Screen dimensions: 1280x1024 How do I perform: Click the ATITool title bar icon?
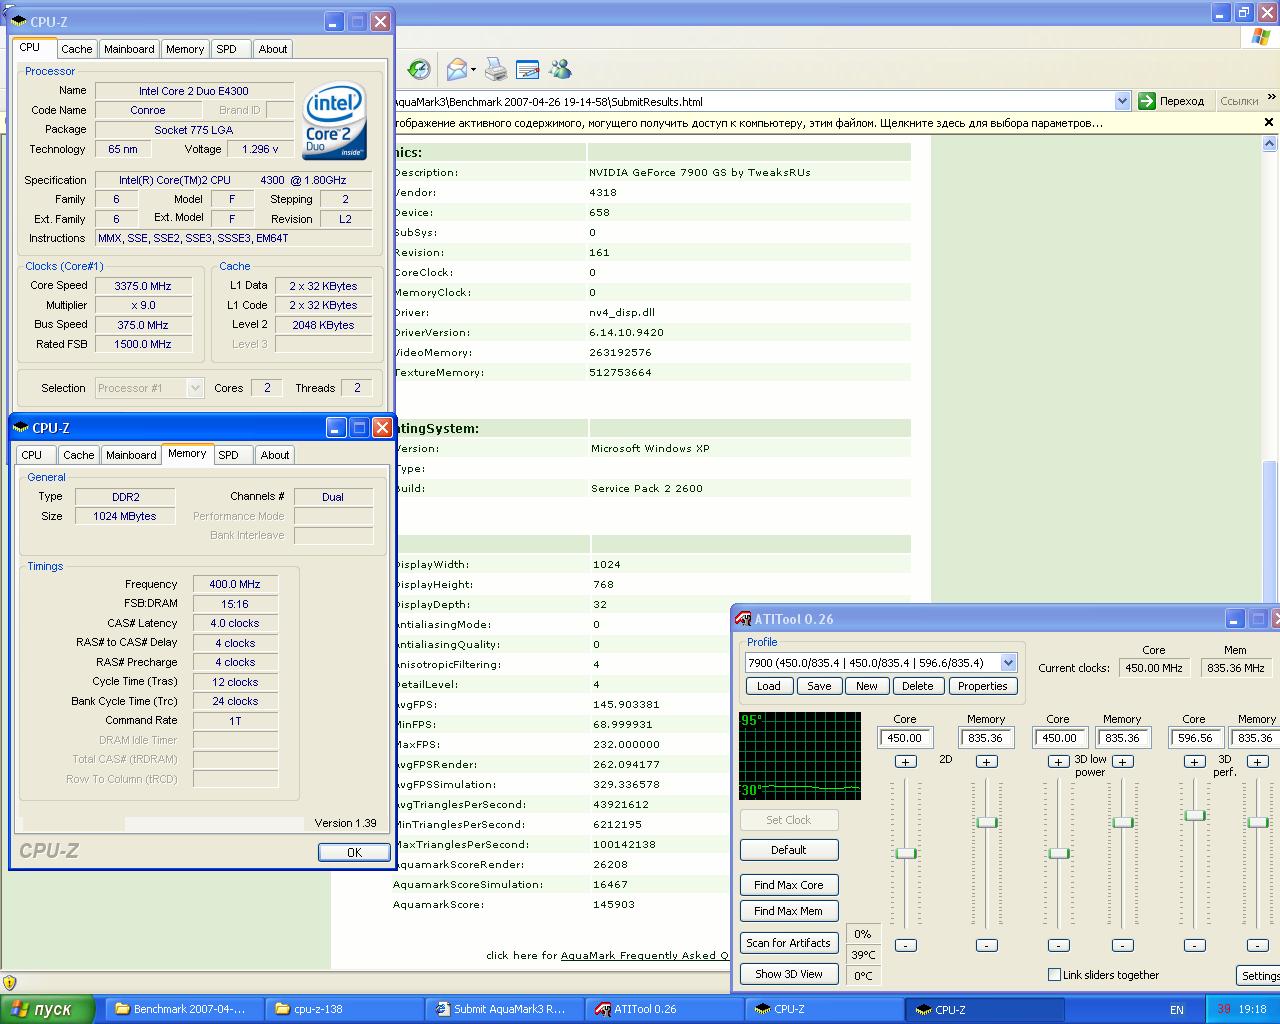(x=743, y=619)
